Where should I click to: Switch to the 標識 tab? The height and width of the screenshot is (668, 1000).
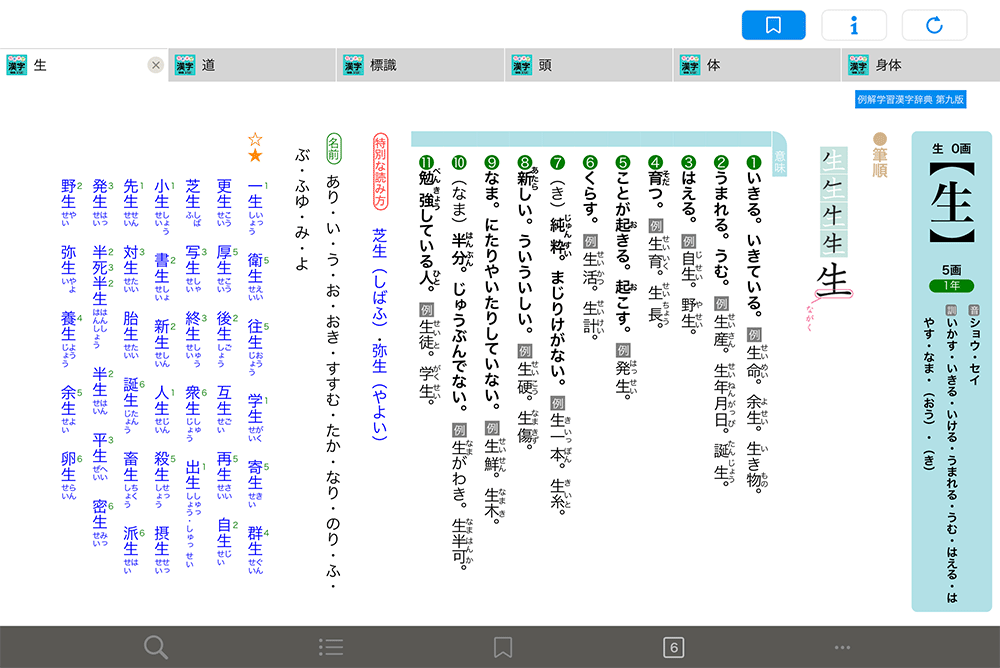[x=421, y=65]
